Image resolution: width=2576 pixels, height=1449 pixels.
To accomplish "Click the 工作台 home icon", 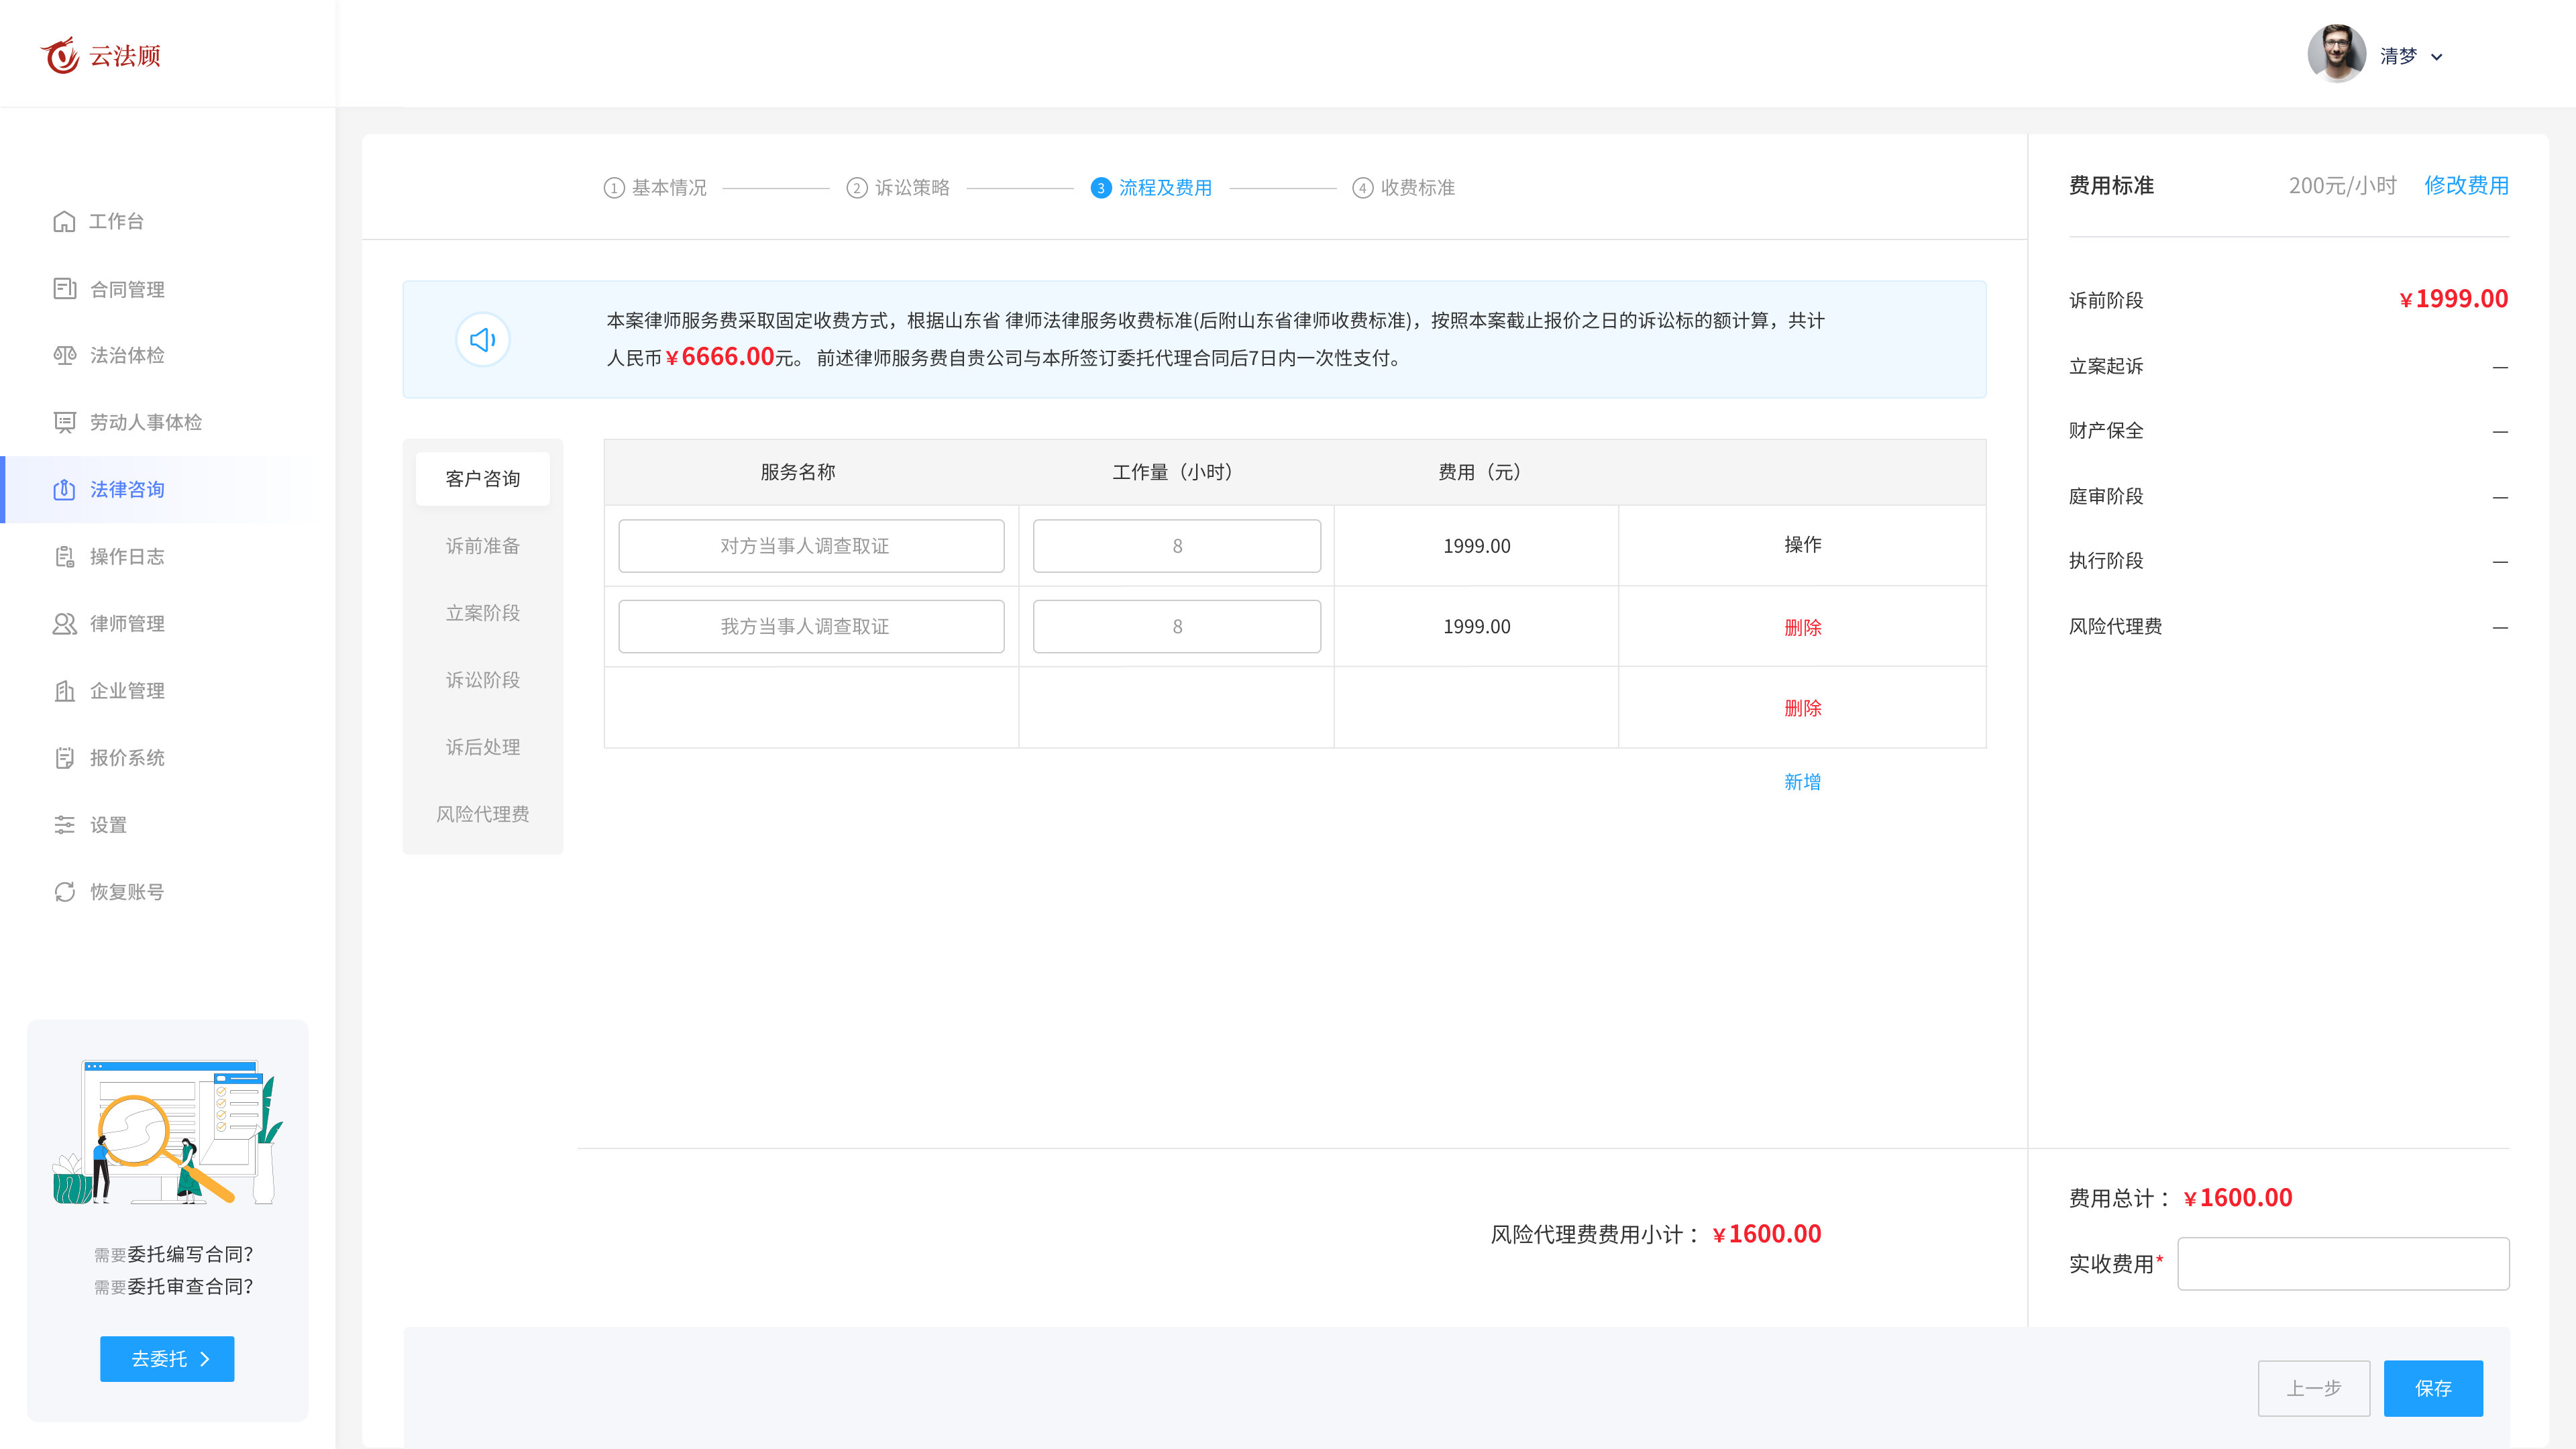I will tap(64, 221).
